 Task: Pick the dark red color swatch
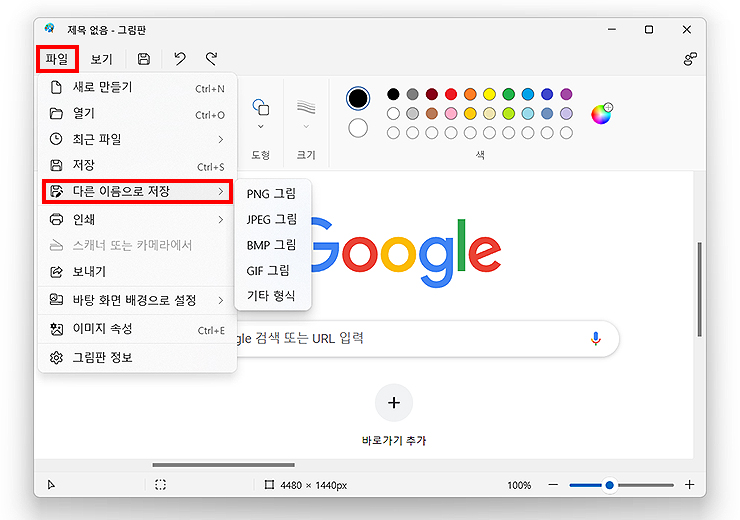(x=432, y=94)
